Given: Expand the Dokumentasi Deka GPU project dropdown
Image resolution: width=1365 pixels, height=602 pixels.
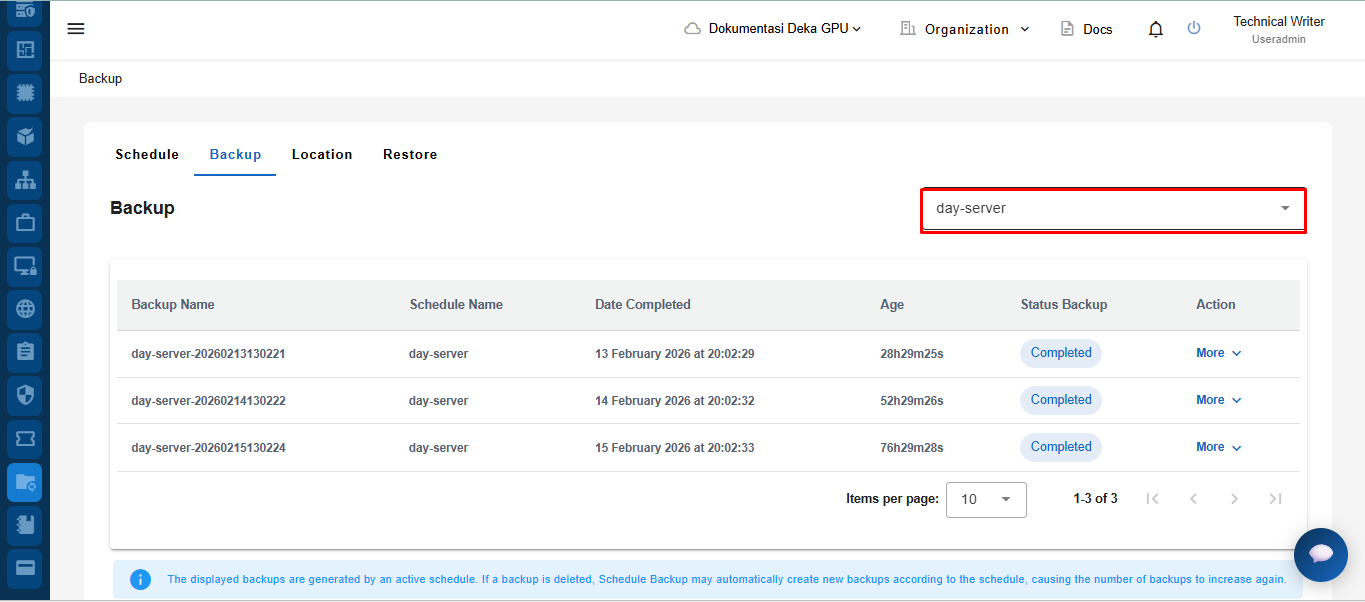Looking at the screenshot, I should 773,29.
